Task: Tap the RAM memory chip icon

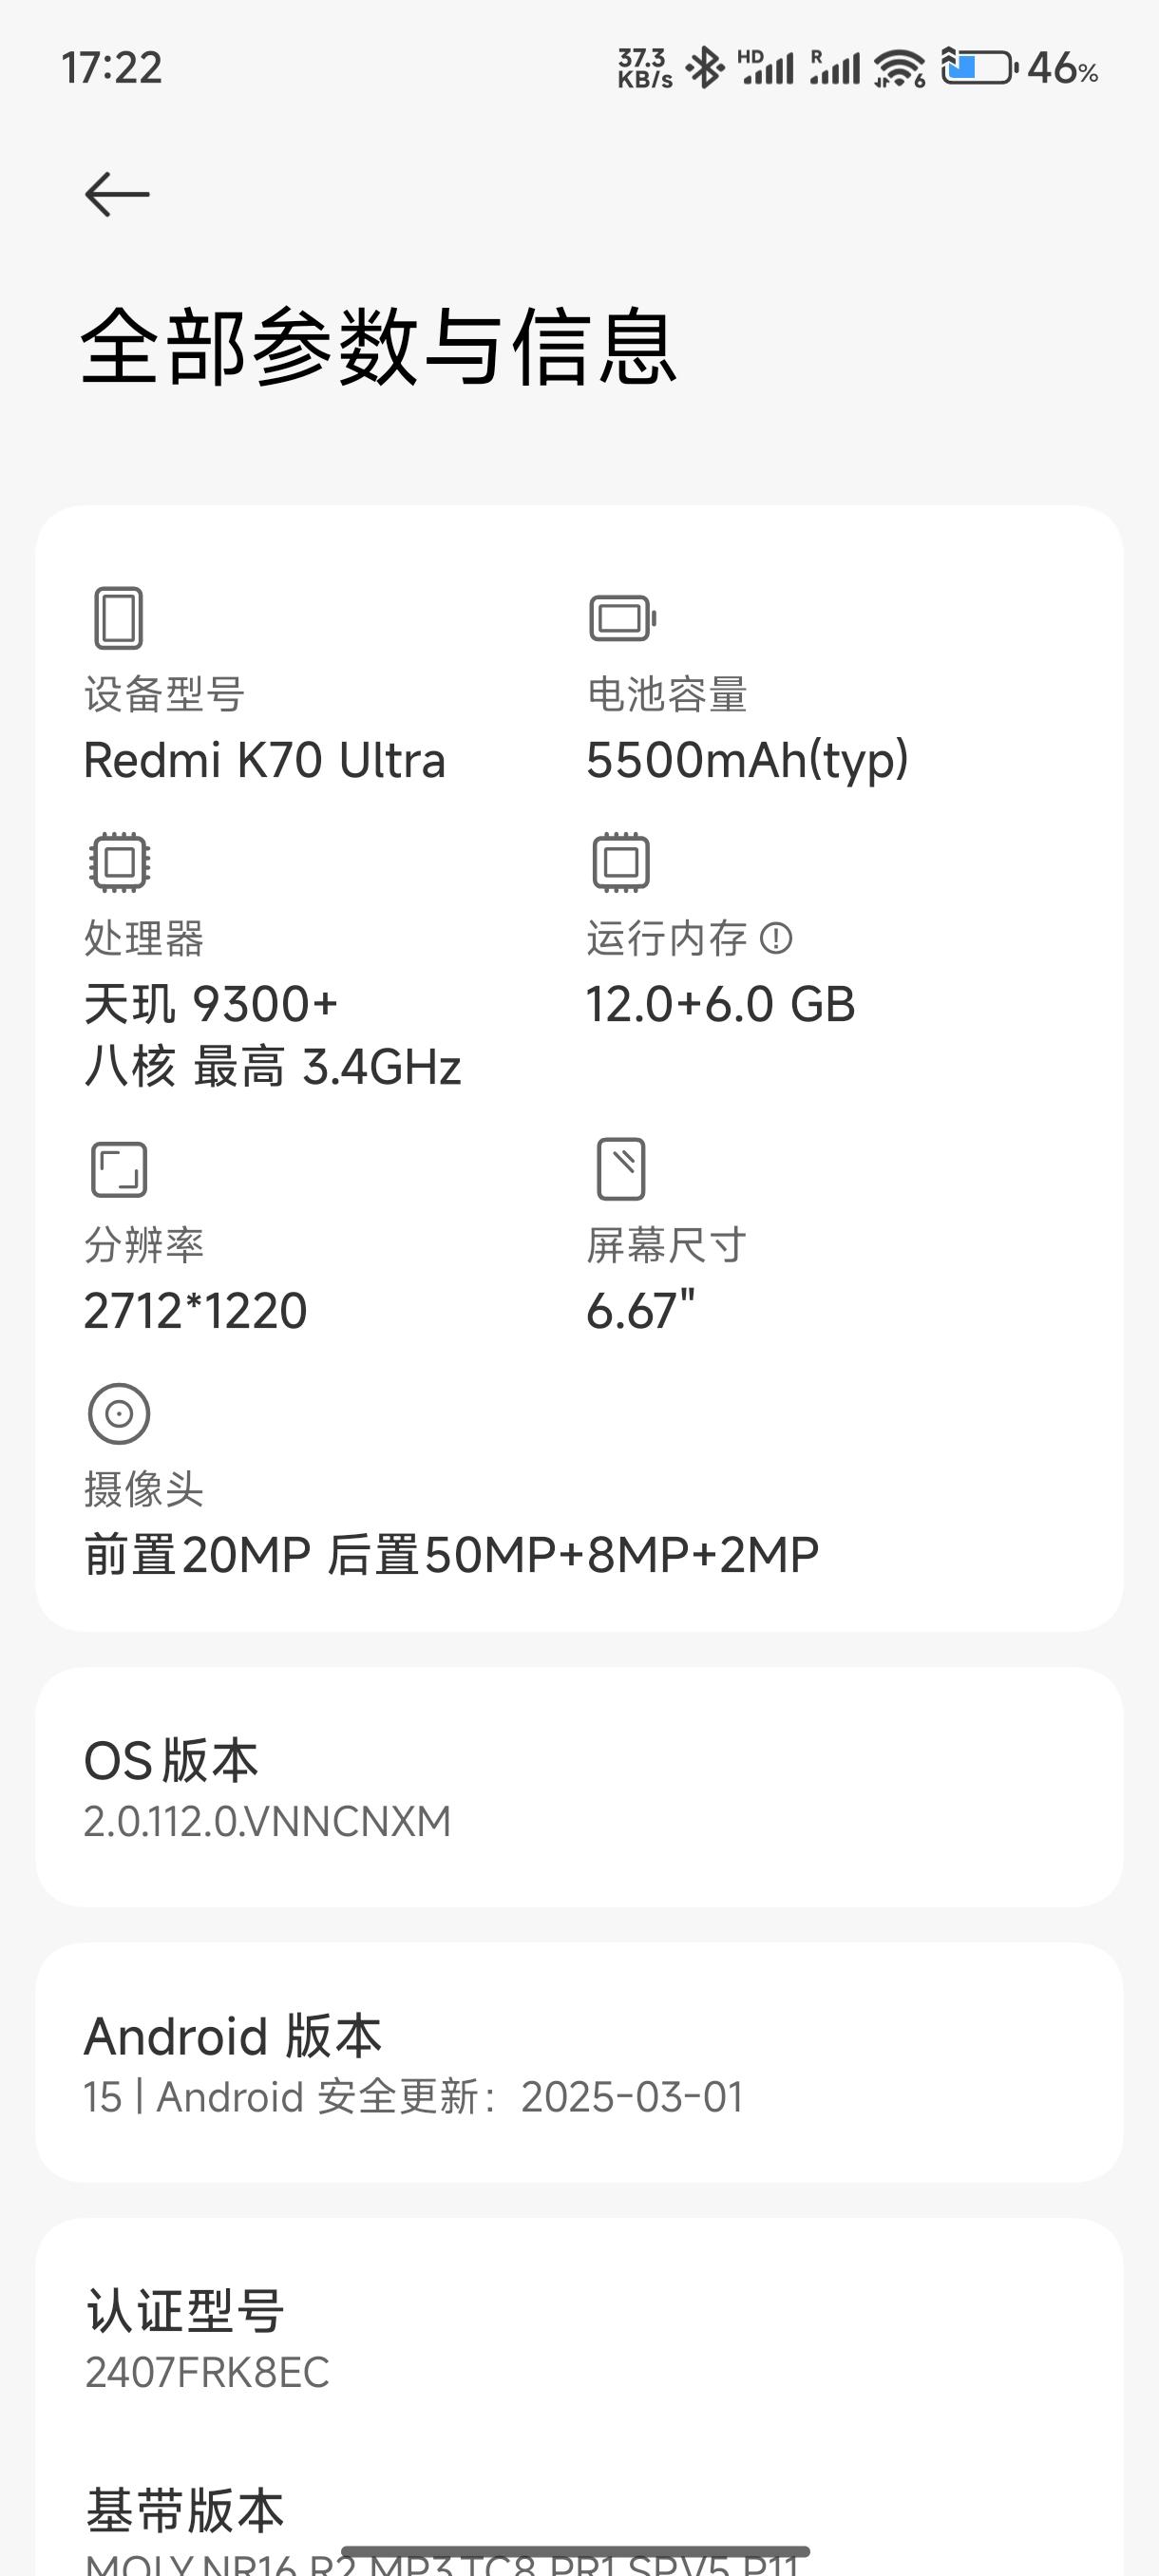Action: pos(621,861)
